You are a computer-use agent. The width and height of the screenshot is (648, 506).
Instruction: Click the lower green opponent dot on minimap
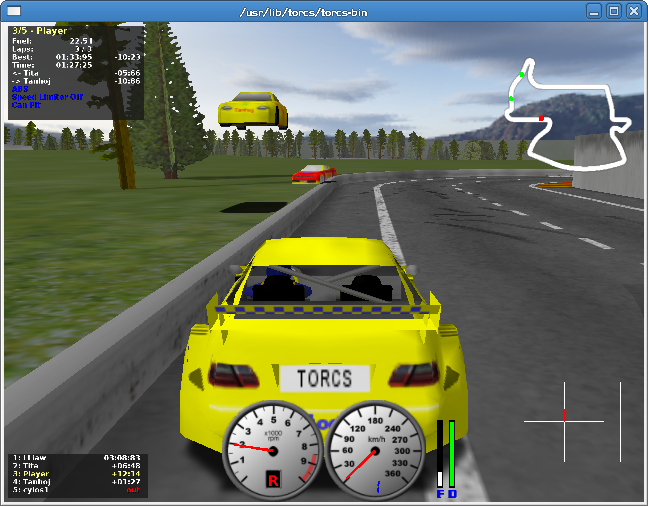[x=511, y=98]
